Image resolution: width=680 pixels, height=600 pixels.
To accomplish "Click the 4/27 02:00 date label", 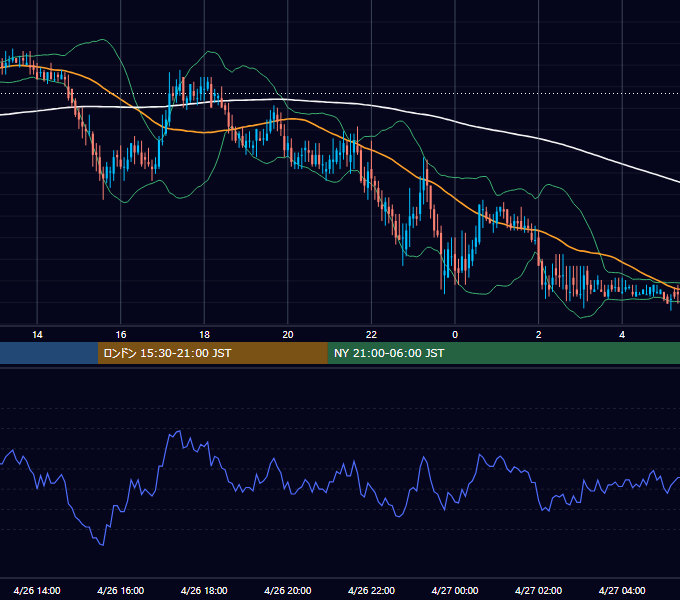I will click(x=539, y=590).
